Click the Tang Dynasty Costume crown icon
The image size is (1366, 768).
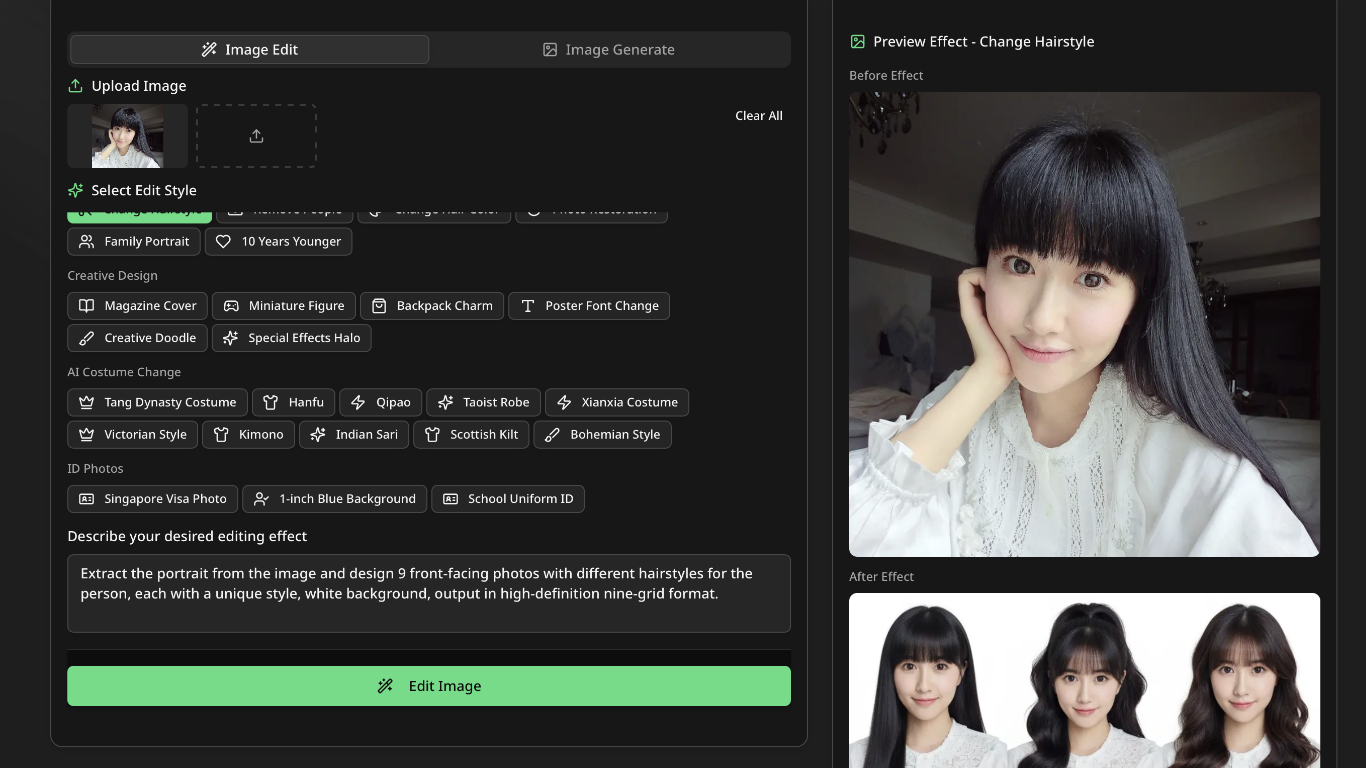point(87,403)
